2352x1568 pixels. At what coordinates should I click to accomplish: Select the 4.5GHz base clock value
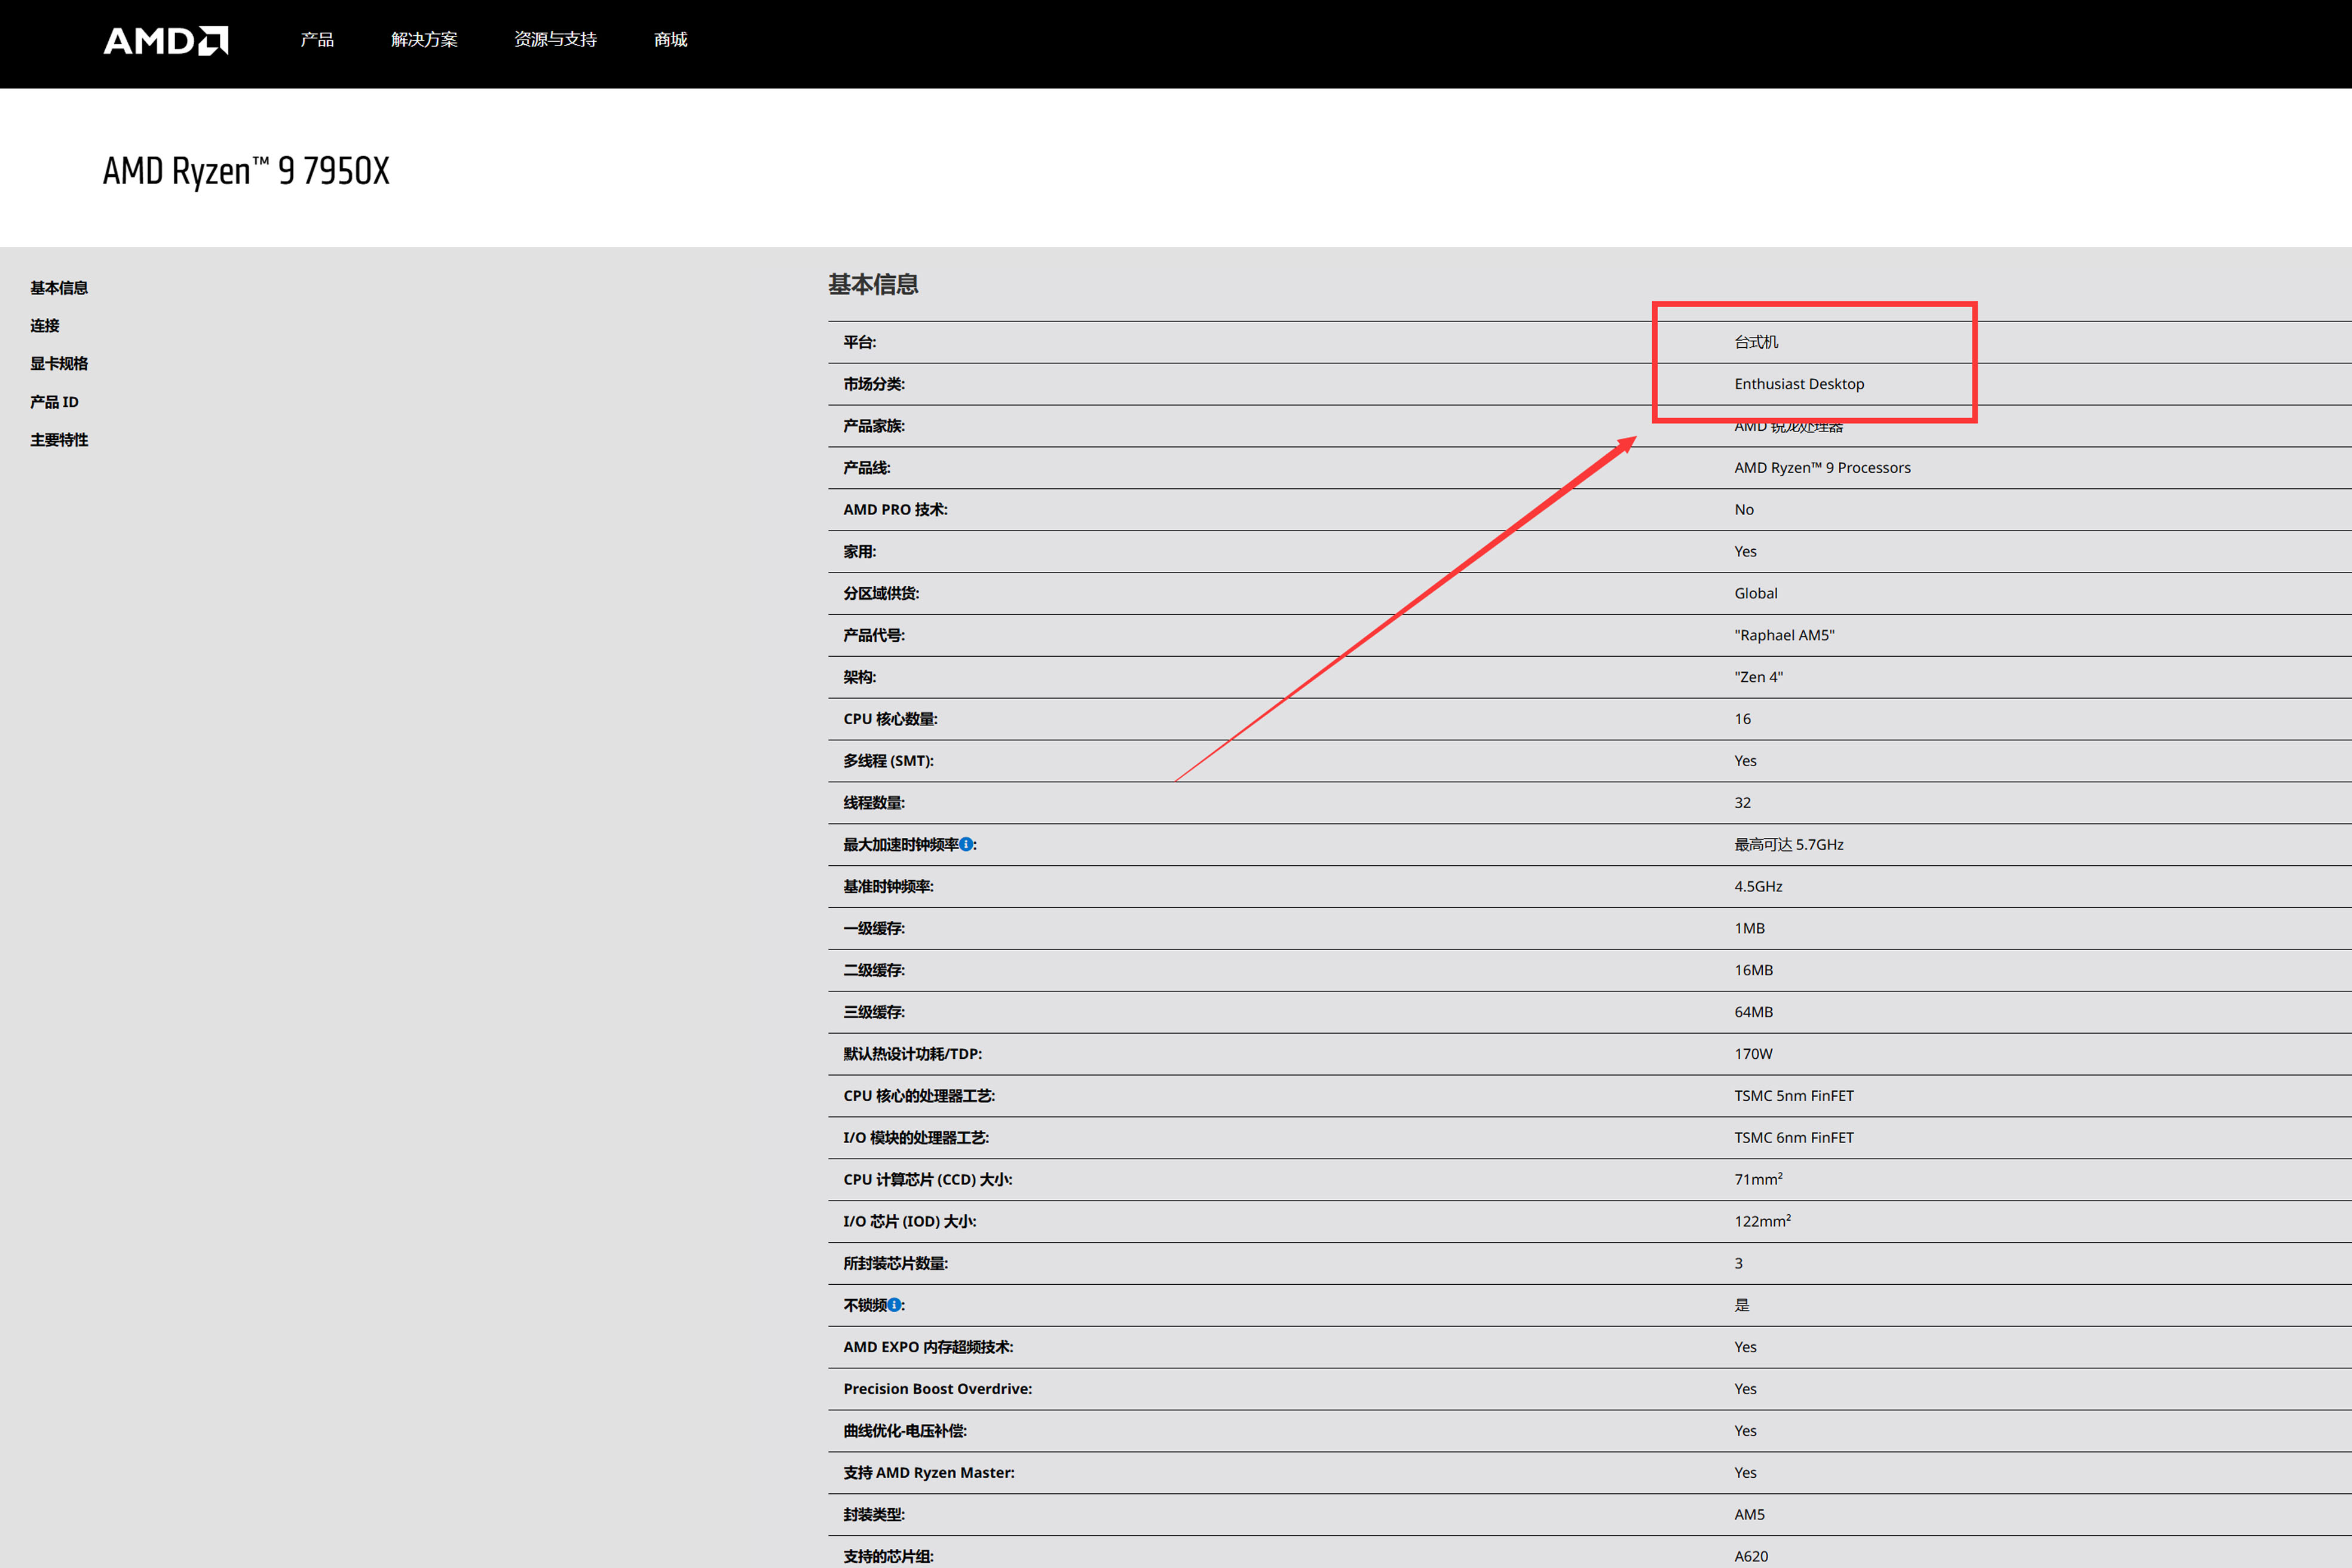pos(1758,887)
